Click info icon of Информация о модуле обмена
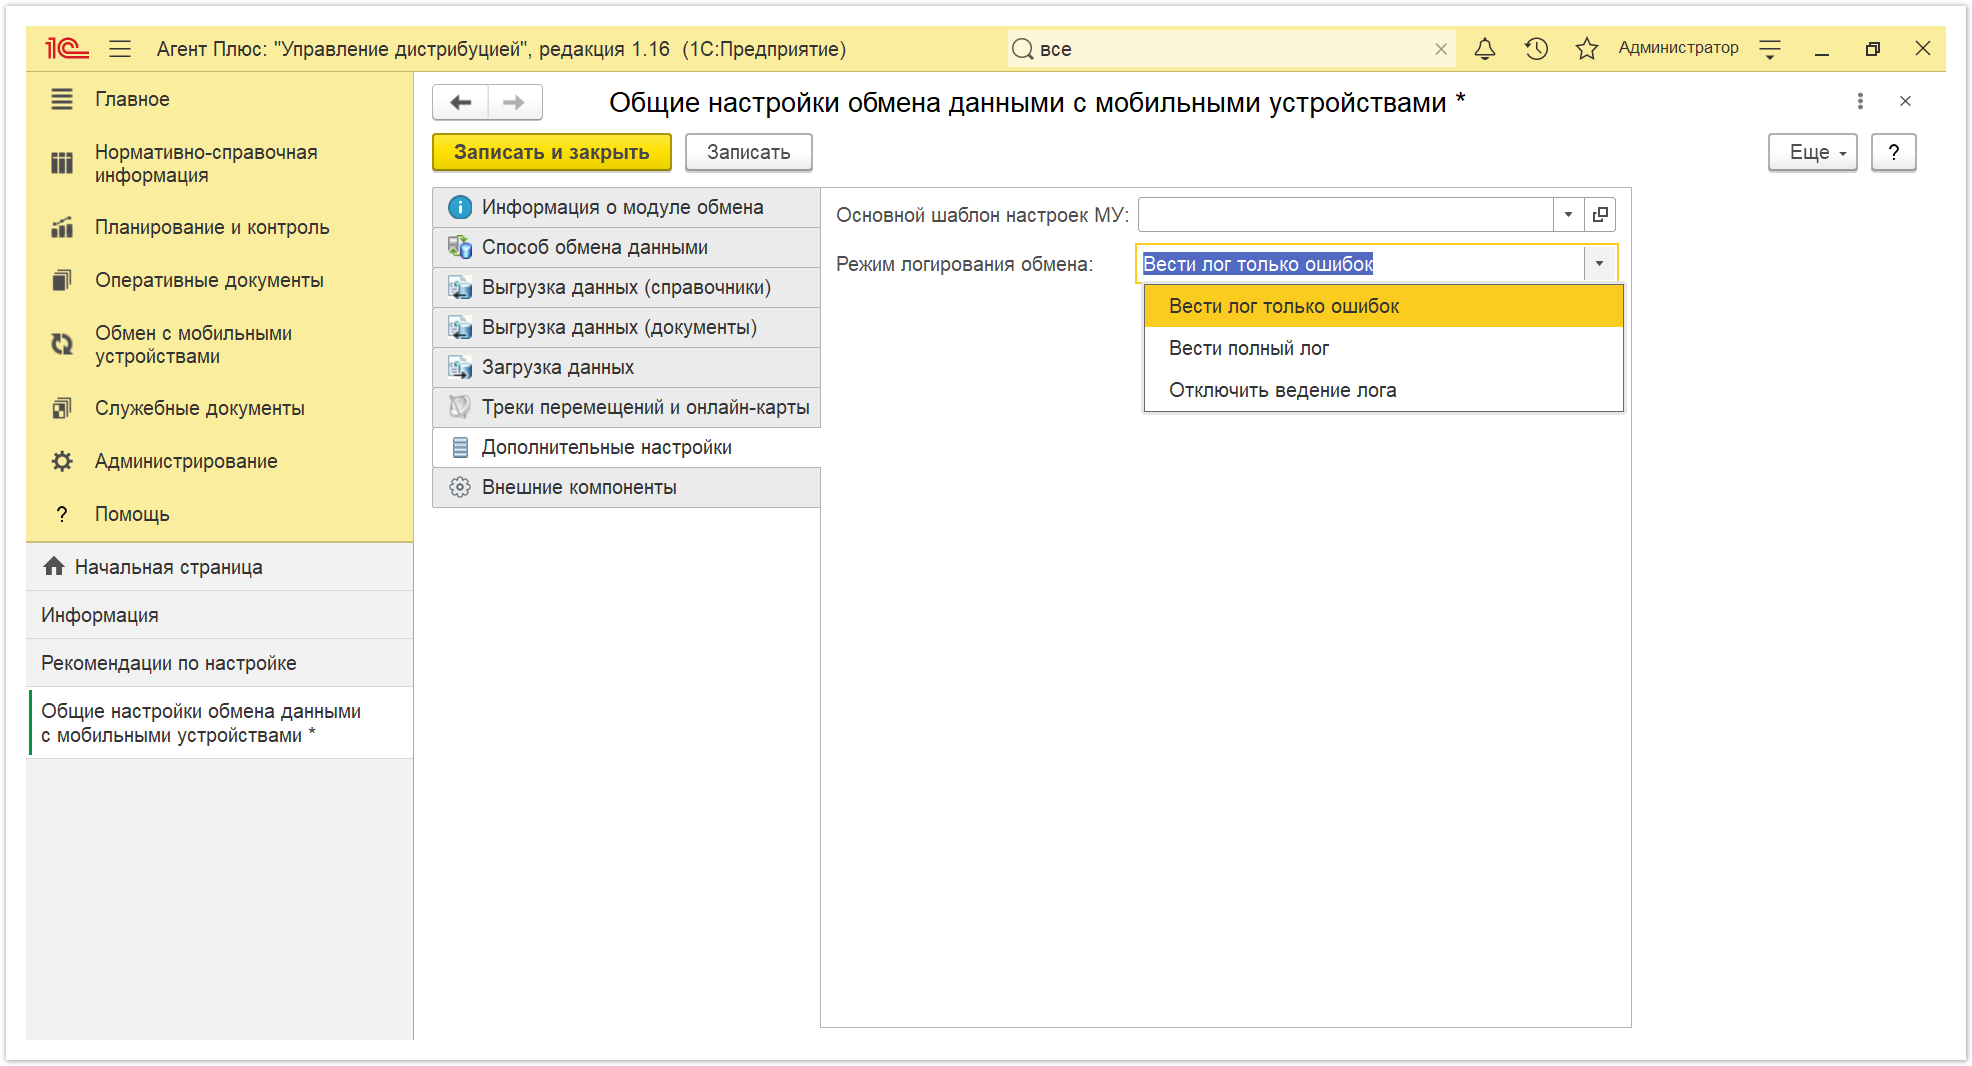This screenshot has height=1066, width=1972. click(460, 207)
